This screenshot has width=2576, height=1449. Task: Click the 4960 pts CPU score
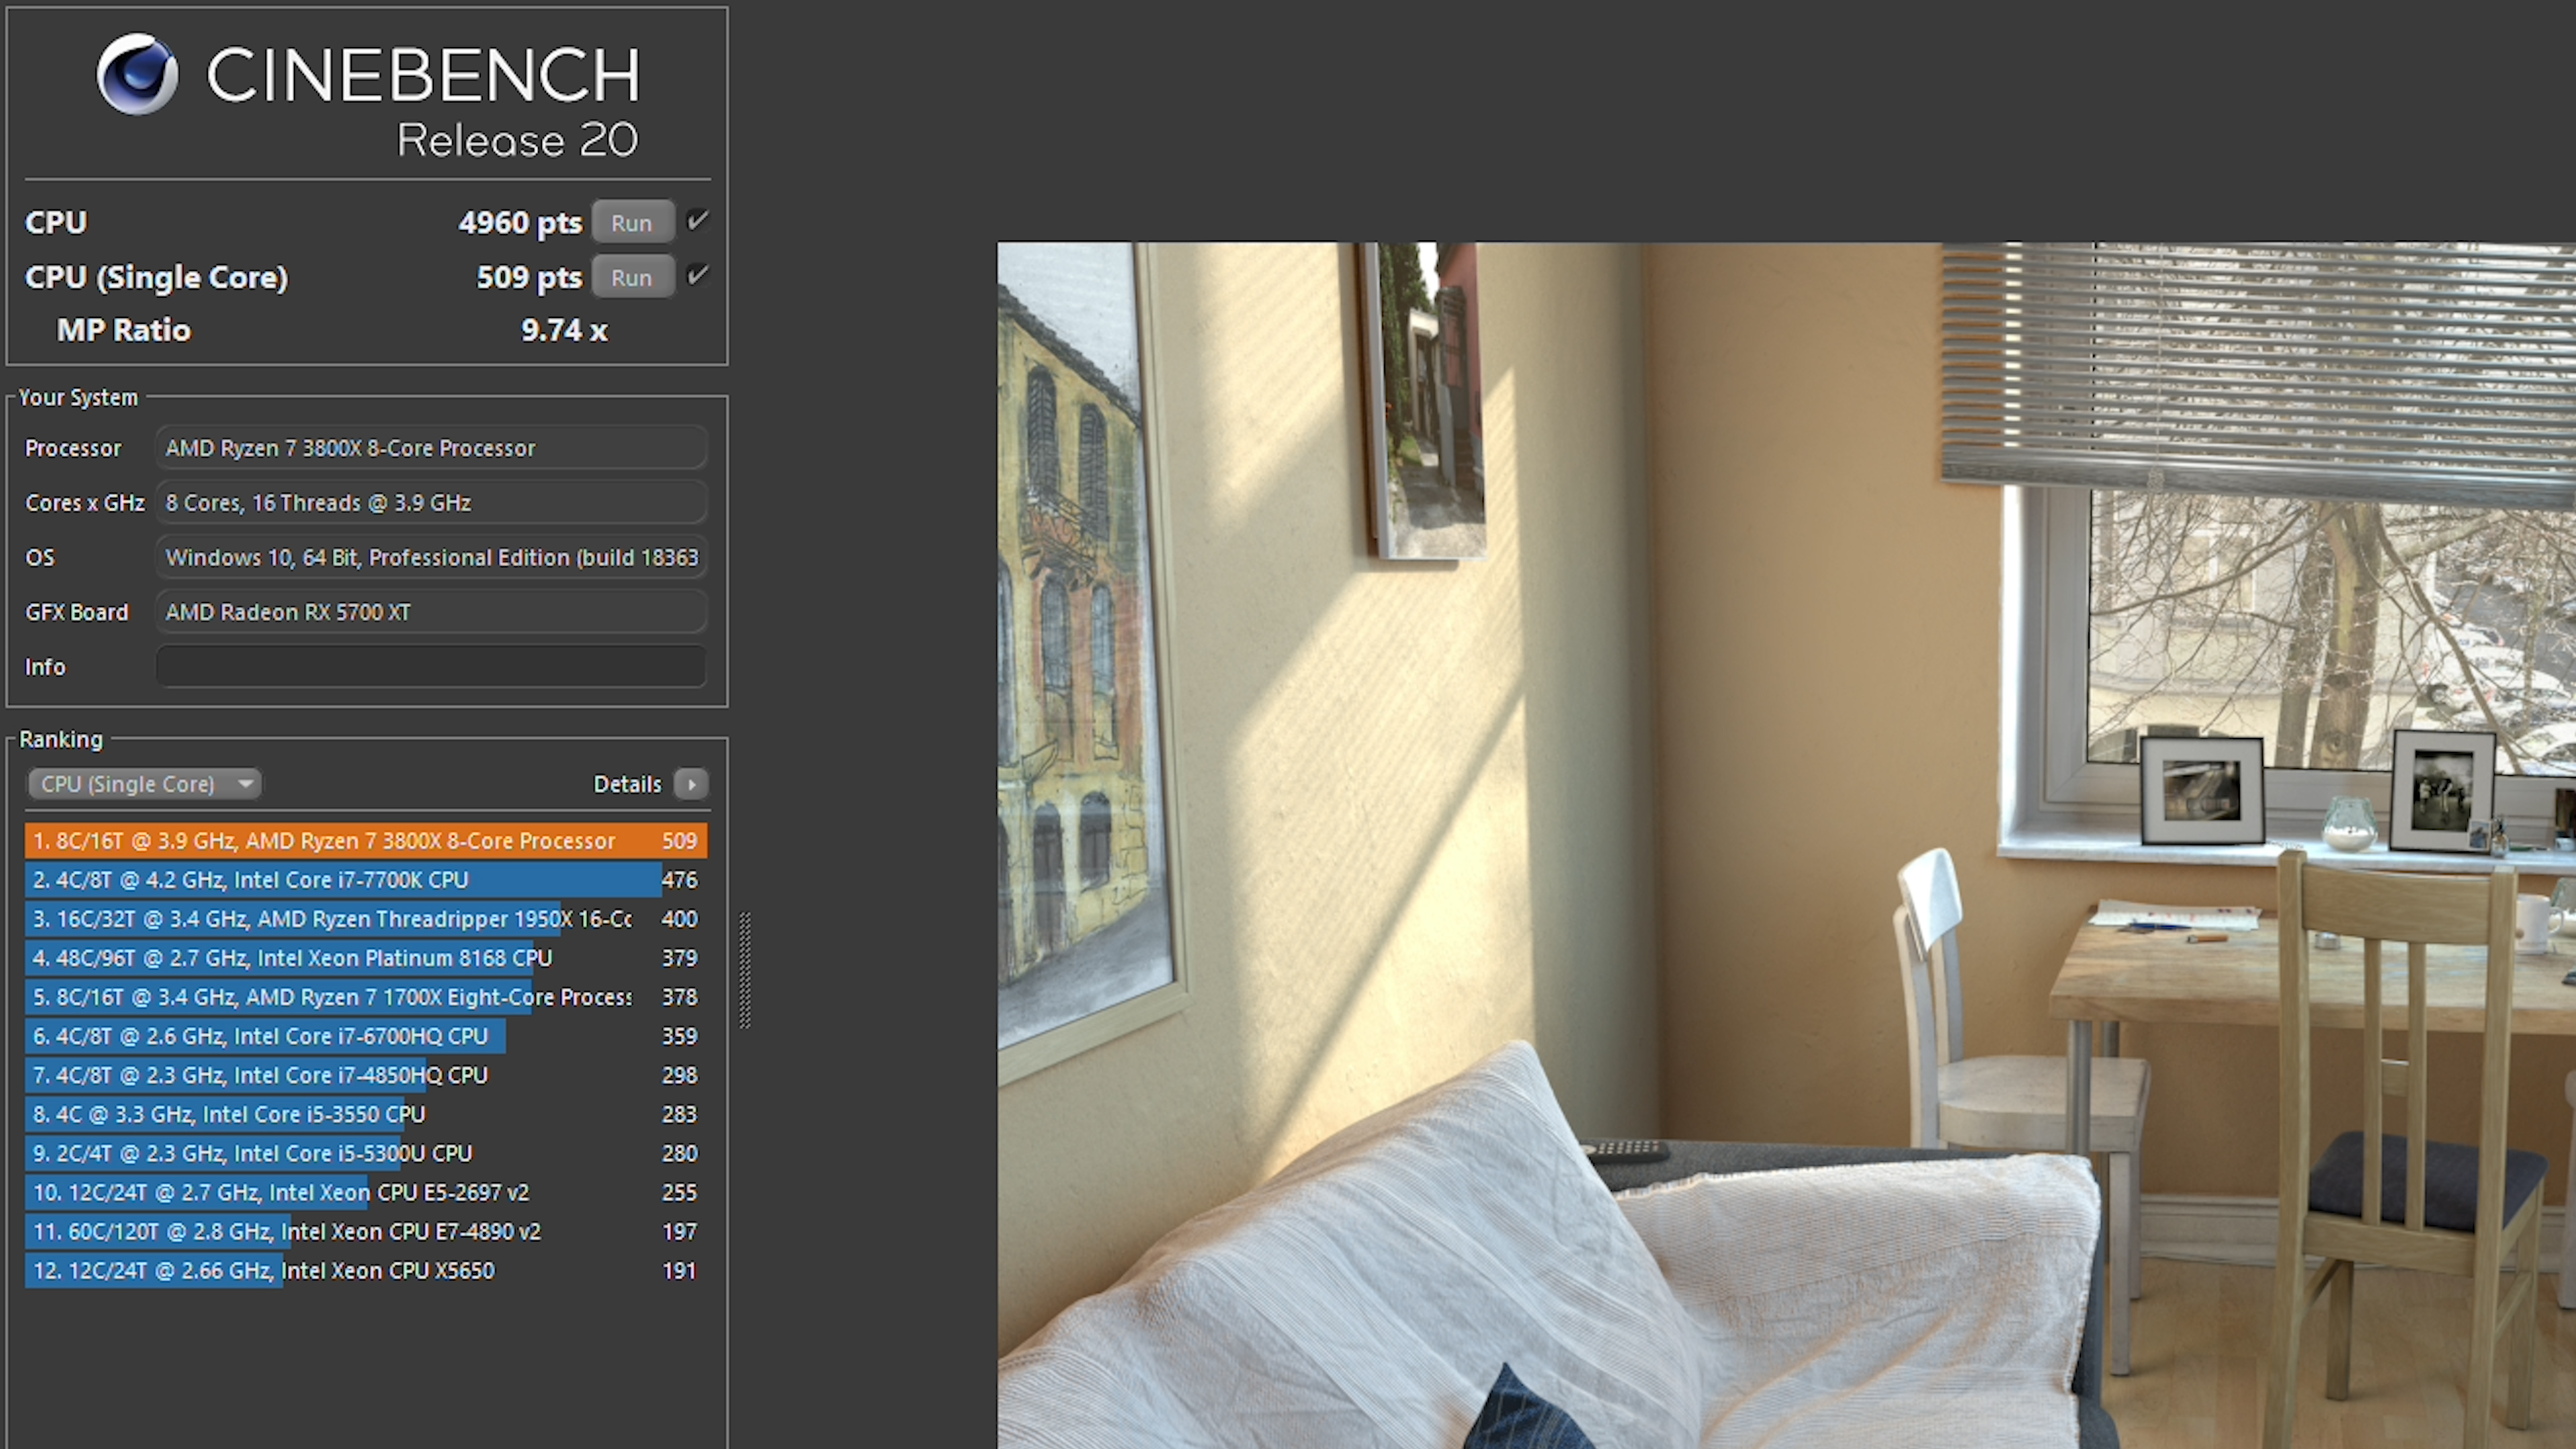(x=520, y=222)
